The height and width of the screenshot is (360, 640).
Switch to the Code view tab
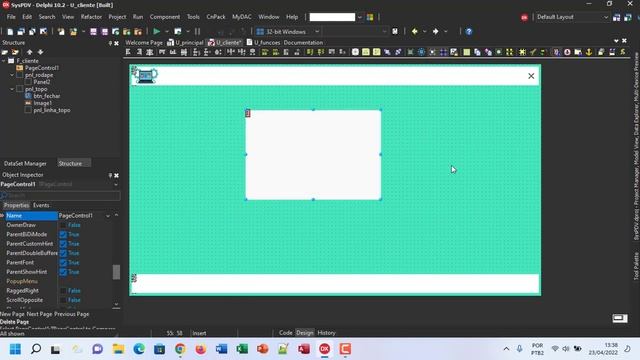click(x=285, y=333)
